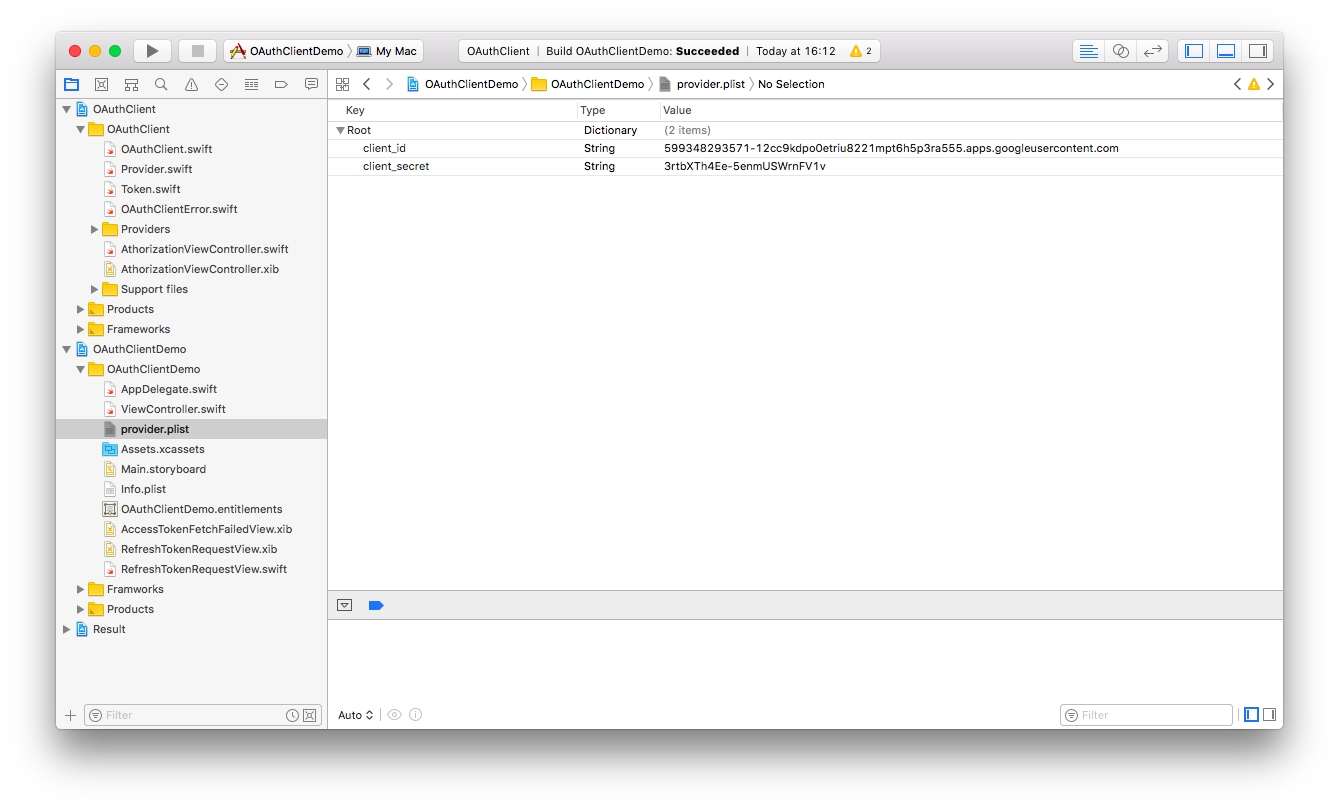Open the Find navigator magnifier icon

click(x=161, y=84)
